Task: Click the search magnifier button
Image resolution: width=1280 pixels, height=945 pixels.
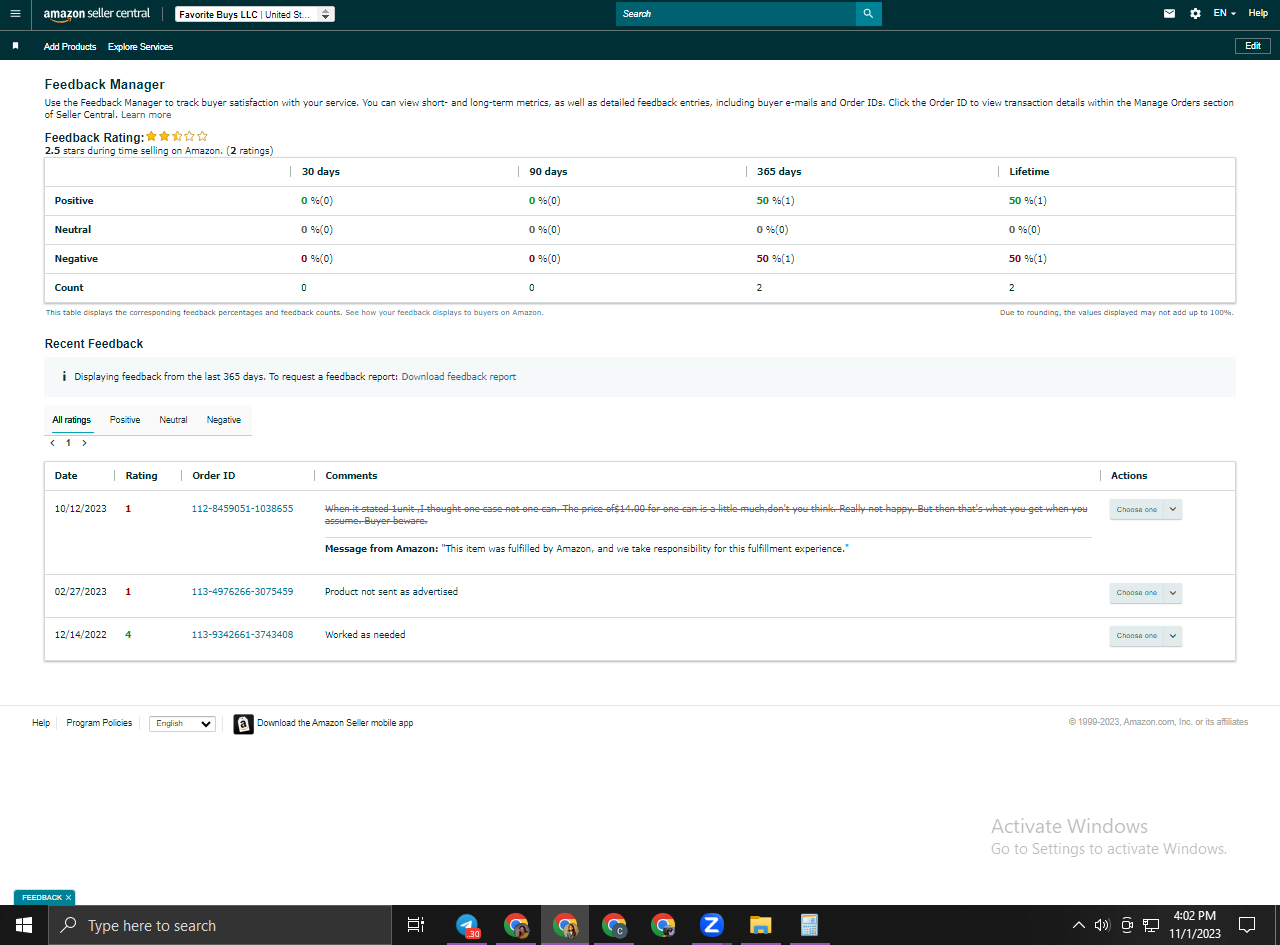Action: tap(868, 14)
